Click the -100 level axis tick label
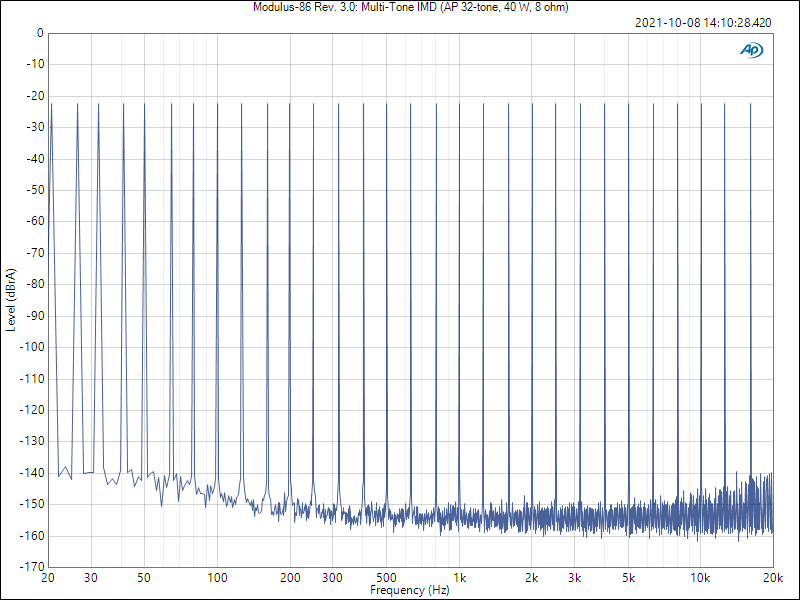The image size is (800, 600). [32, 347]
